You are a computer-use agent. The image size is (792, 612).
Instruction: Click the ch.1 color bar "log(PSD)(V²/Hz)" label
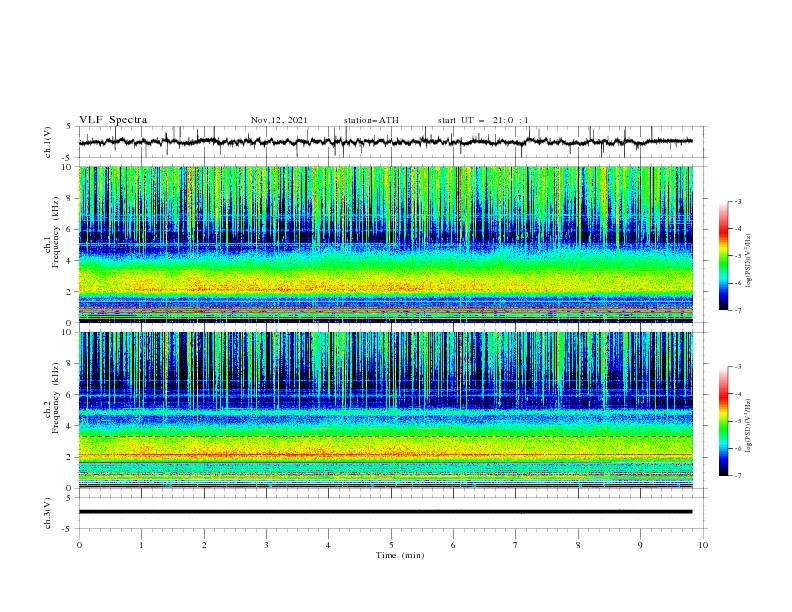(x=749, y=260)
